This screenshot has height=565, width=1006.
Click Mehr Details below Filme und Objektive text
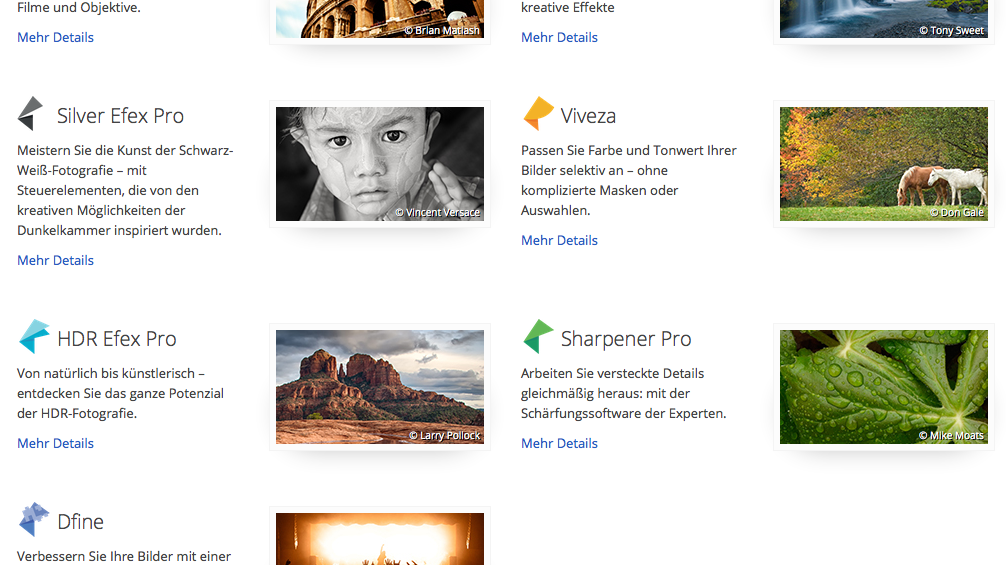click(x=55, y=37)
